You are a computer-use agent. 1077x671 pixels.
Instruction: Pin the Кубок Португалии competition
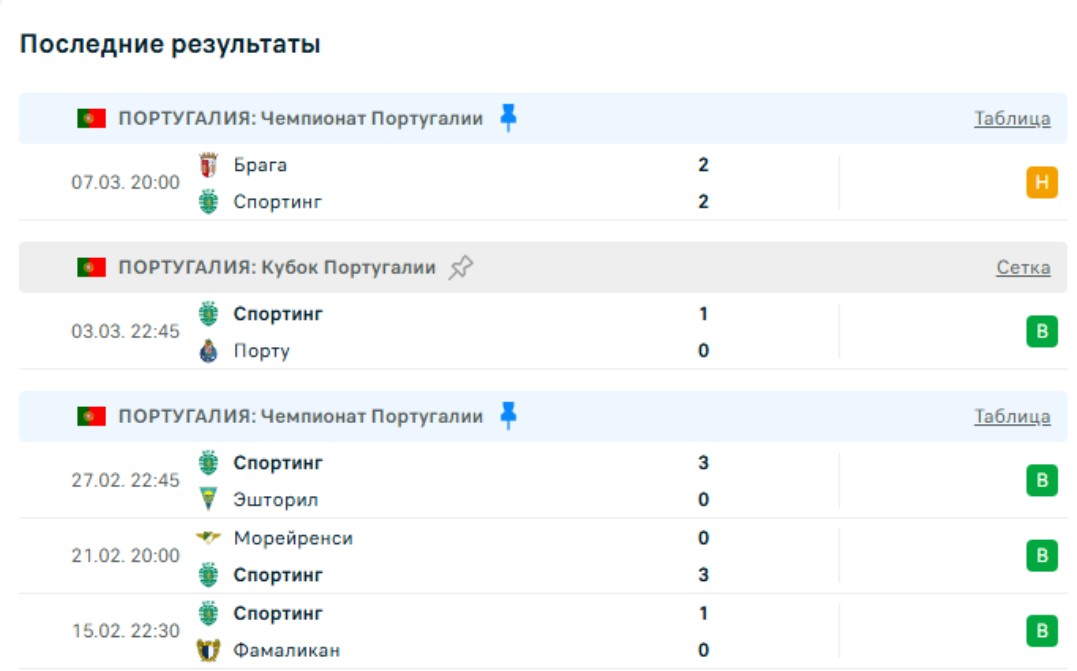point(460,267)
